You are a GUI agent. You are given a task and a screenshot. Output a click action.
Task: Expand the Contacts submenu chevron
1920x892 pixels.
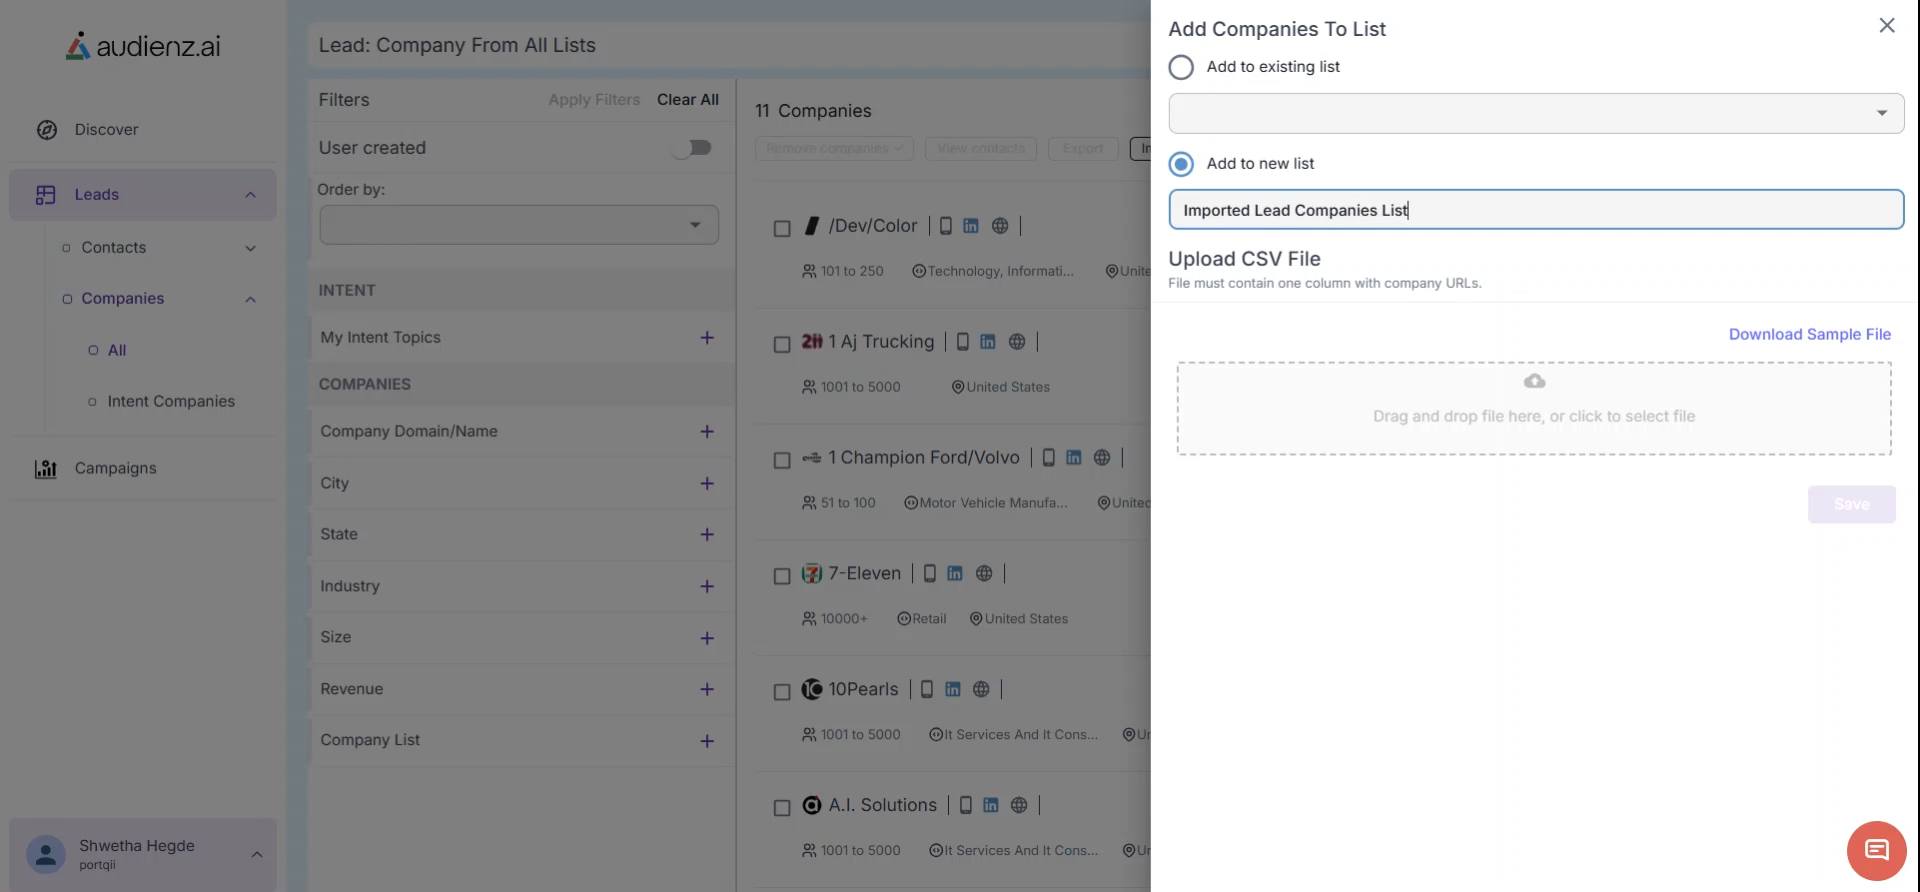pos(250,248)
